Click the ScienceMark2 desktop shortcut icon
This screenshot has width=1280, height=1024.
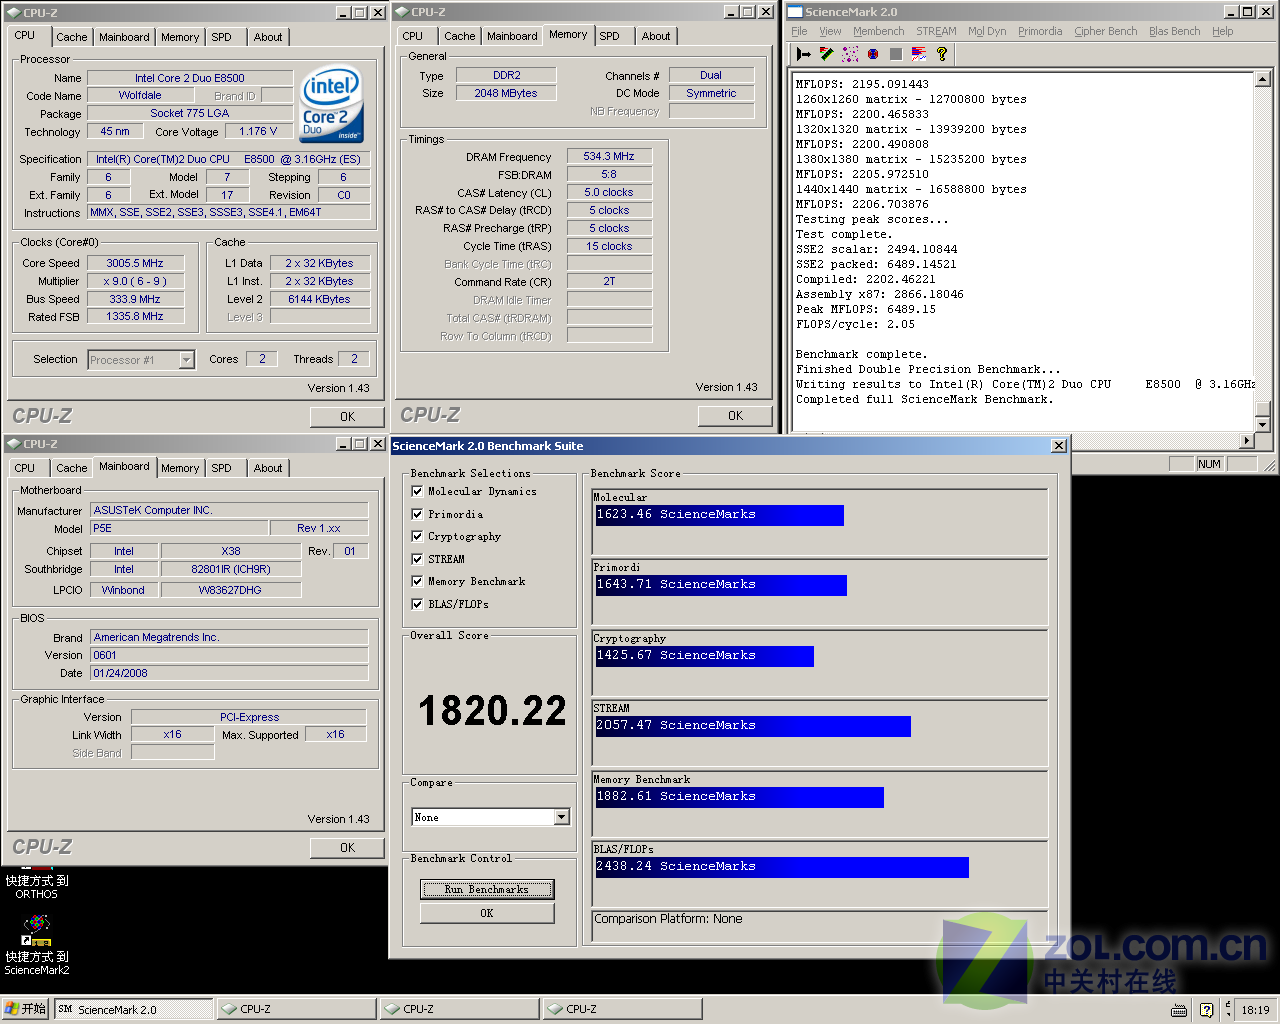point(37,930)
